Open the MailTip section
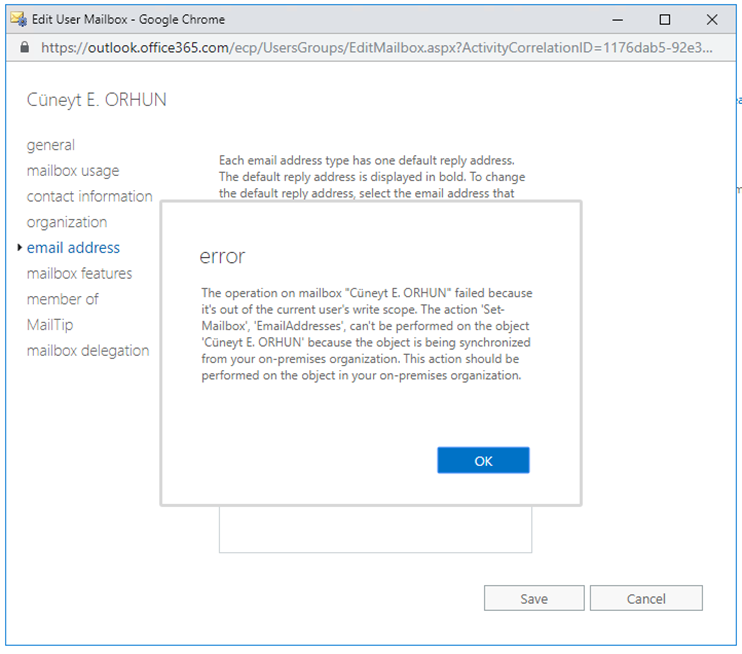742x654 pixels. click(50, 325)
